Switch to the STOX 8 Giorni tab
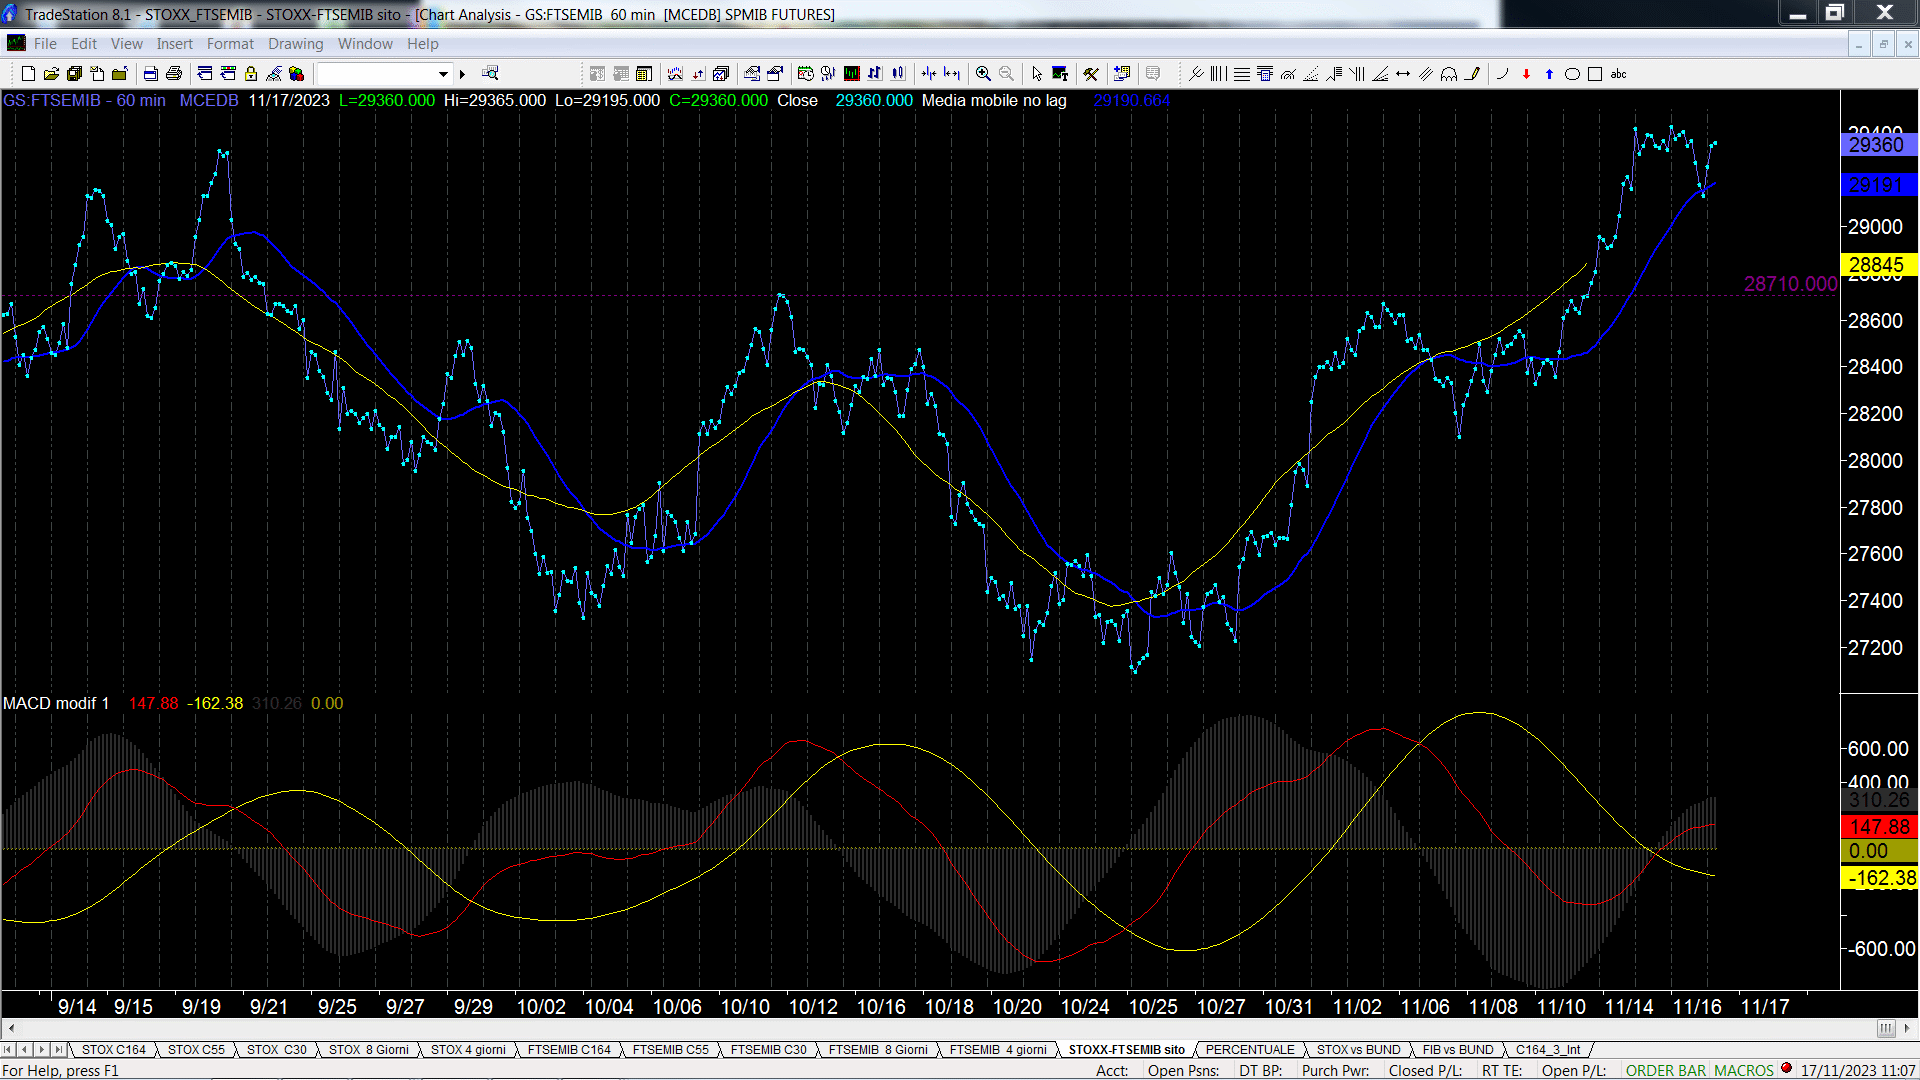Image resolution: width=1920 pixels, height=1080 pixels. pos(369,1049)
